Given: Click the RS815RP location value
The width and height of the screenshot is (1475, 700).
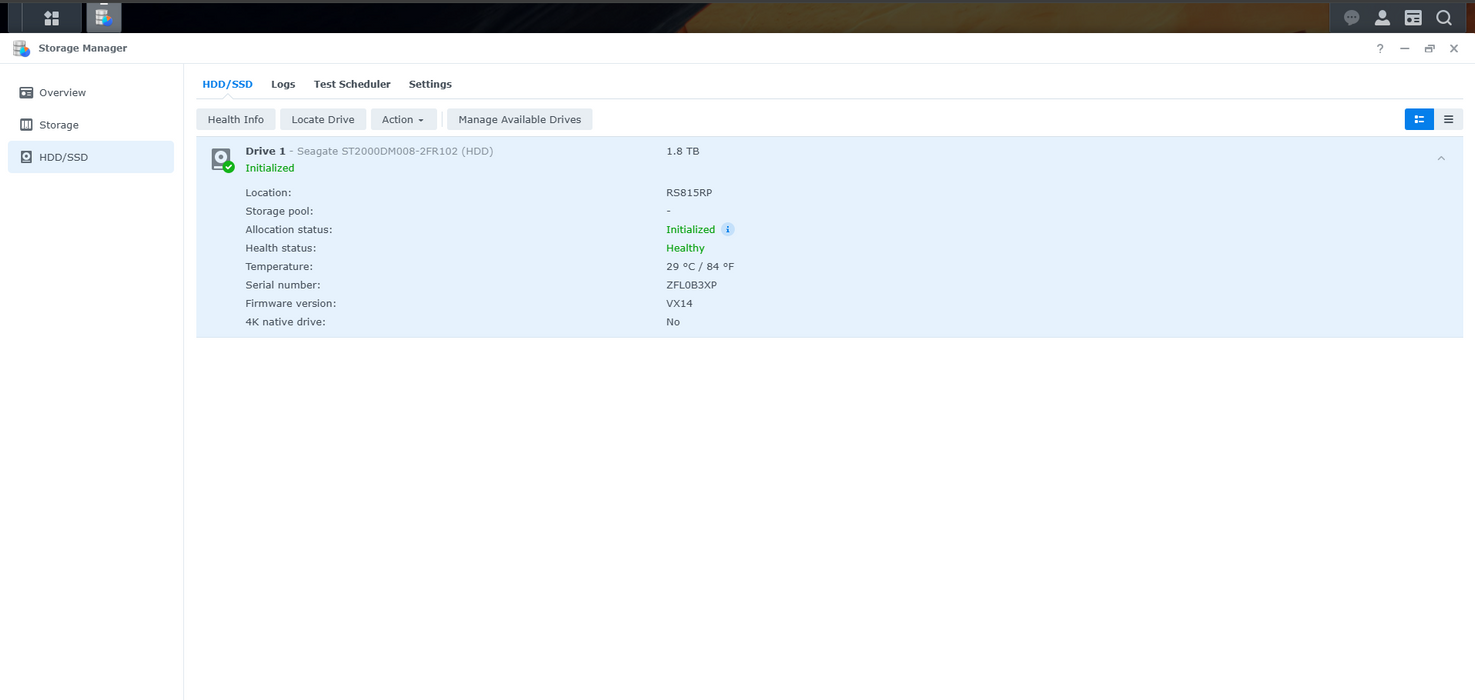Looking at the screenshot, I should (x=689, y=192).
